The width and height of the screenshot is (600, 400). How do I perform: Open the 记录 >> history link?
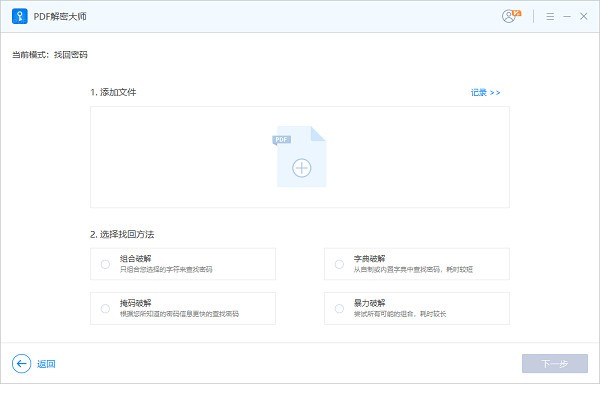(485, 93)
